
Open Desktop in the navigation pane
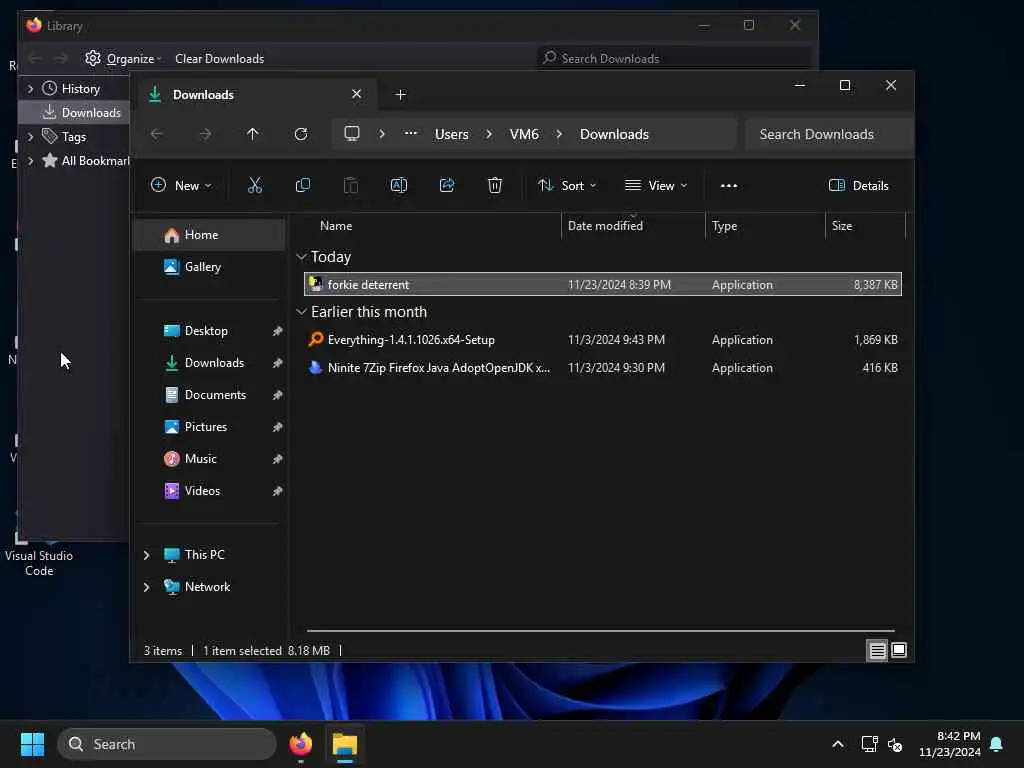[210, 331]
